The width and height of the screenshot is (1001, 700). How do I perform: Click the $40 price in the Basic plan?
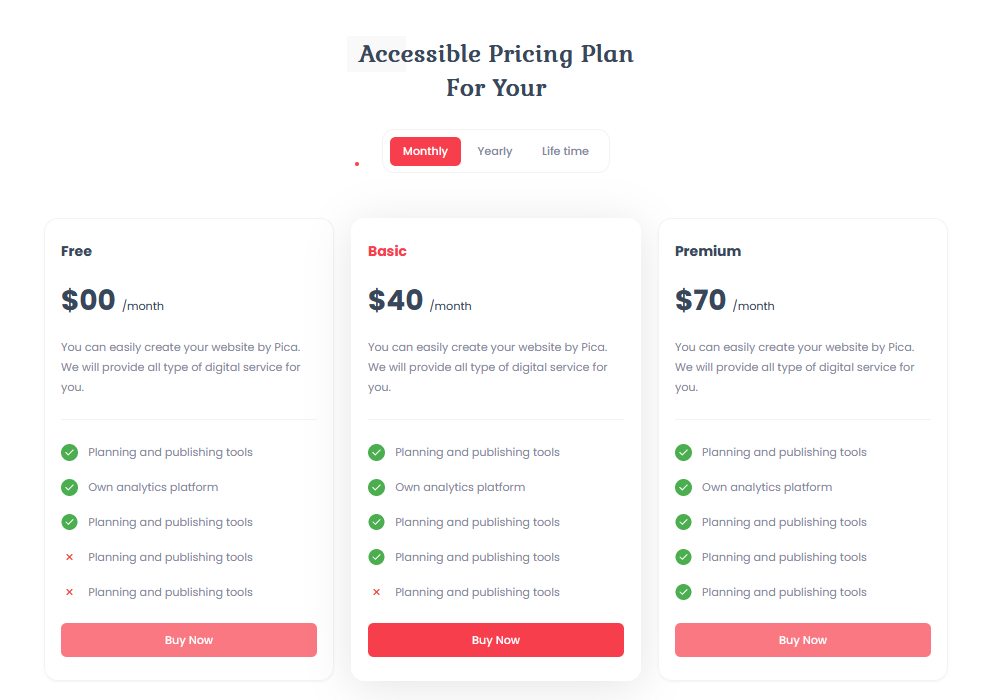coord(396,300)
